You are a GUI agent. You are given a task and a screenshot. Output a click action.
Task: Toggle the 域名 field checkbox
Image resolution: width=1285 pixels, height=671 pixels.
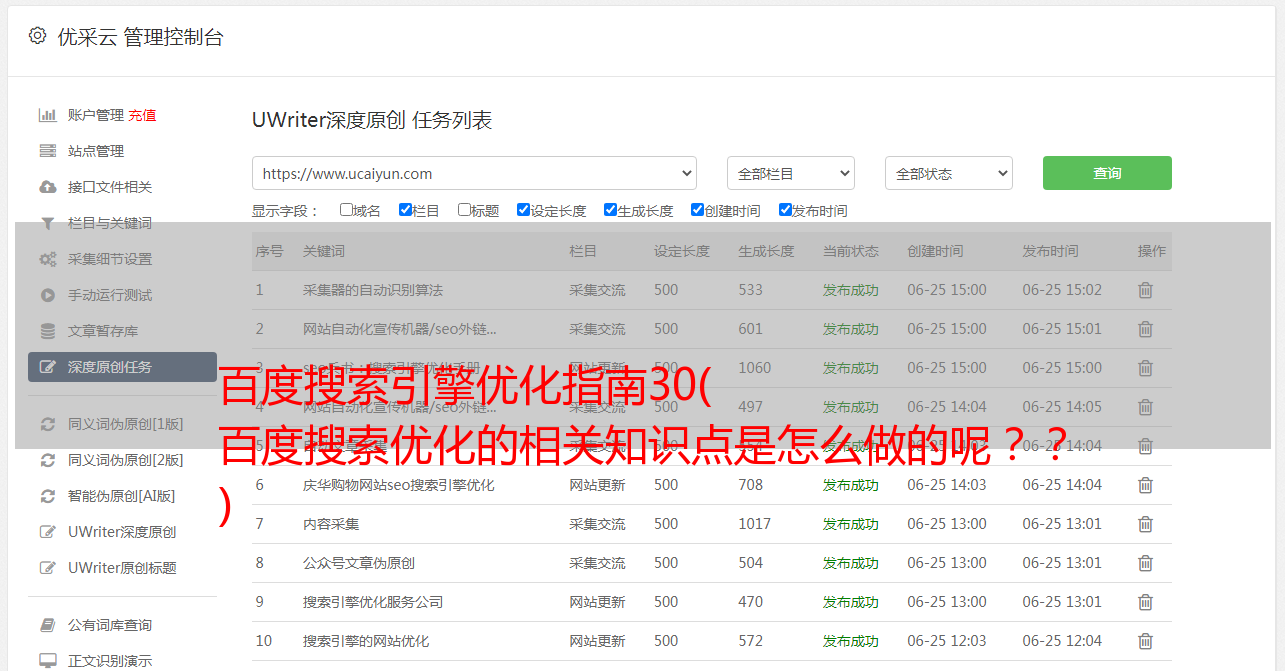click(346, 210)
